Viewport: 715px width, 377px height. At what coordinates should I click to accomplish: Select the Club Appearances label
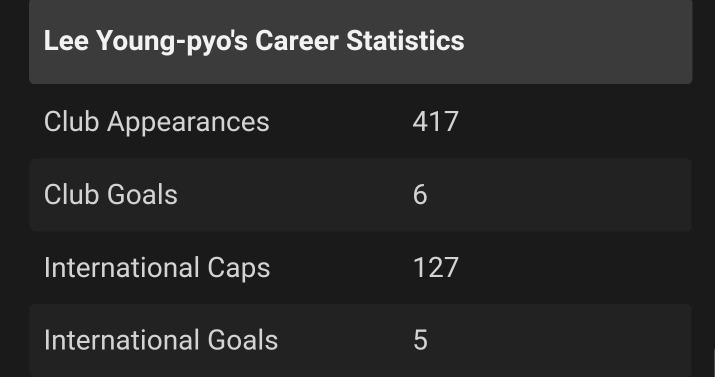point(157,122)
